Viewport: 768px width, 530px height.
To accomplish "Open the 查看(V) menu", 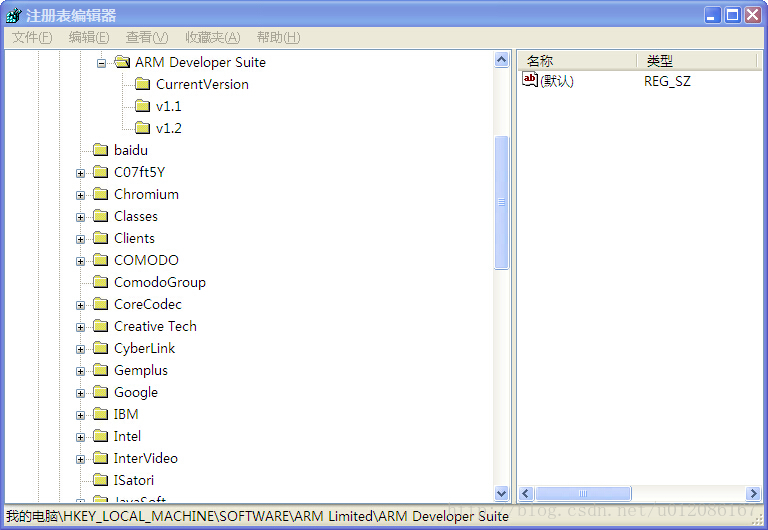I will tap(146, 37).
